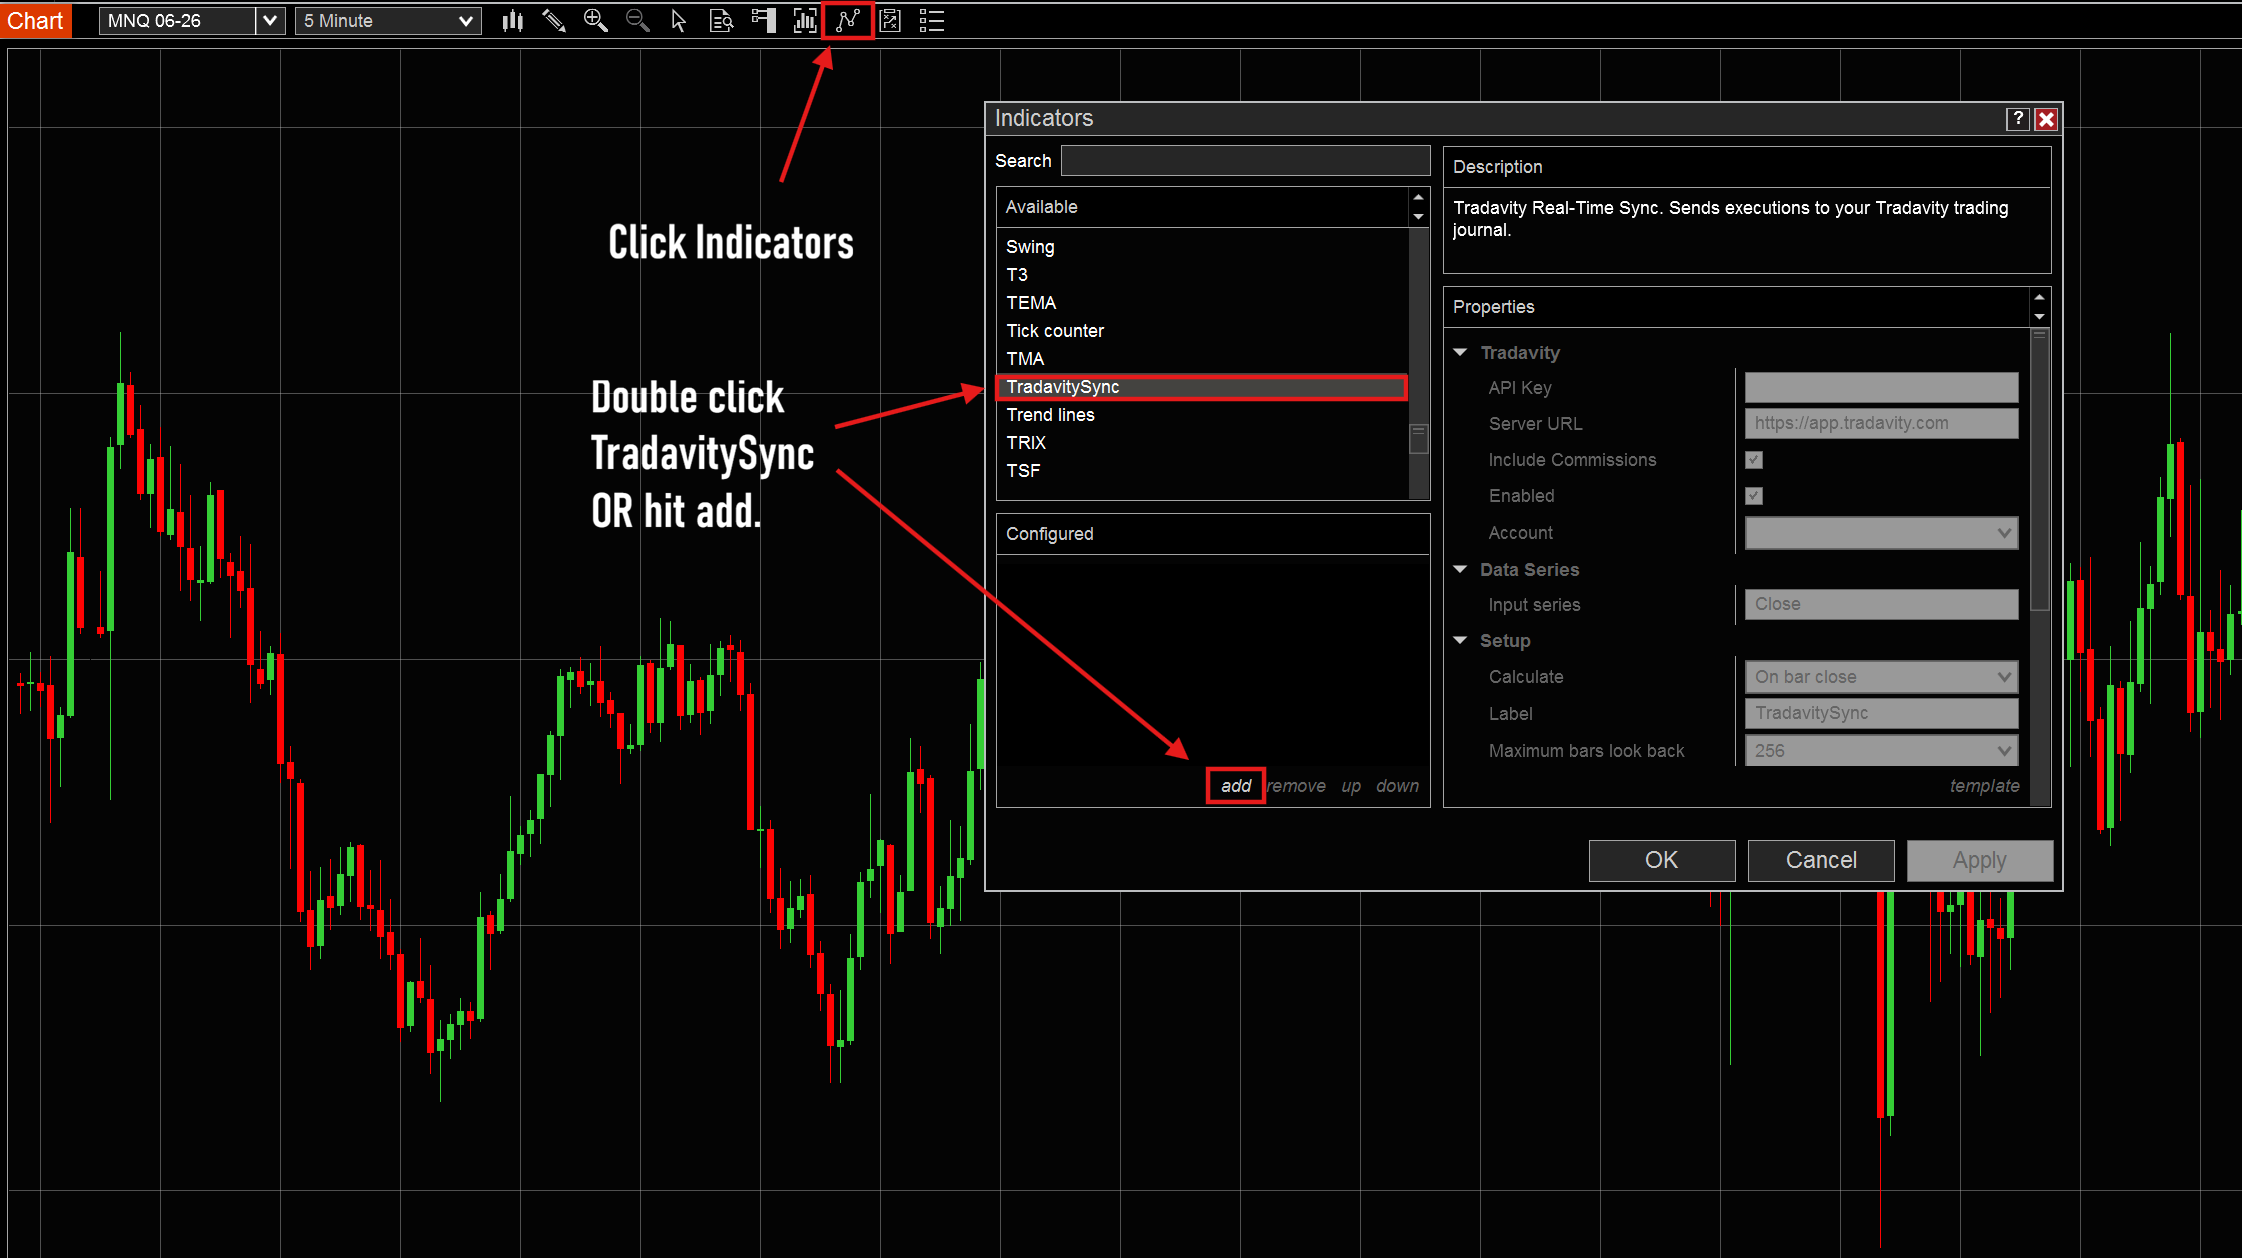The height and width of the screenshot is (1258, 2242).
Task: Collapse the Tradavity properties section
Action: click(1460, 352)
